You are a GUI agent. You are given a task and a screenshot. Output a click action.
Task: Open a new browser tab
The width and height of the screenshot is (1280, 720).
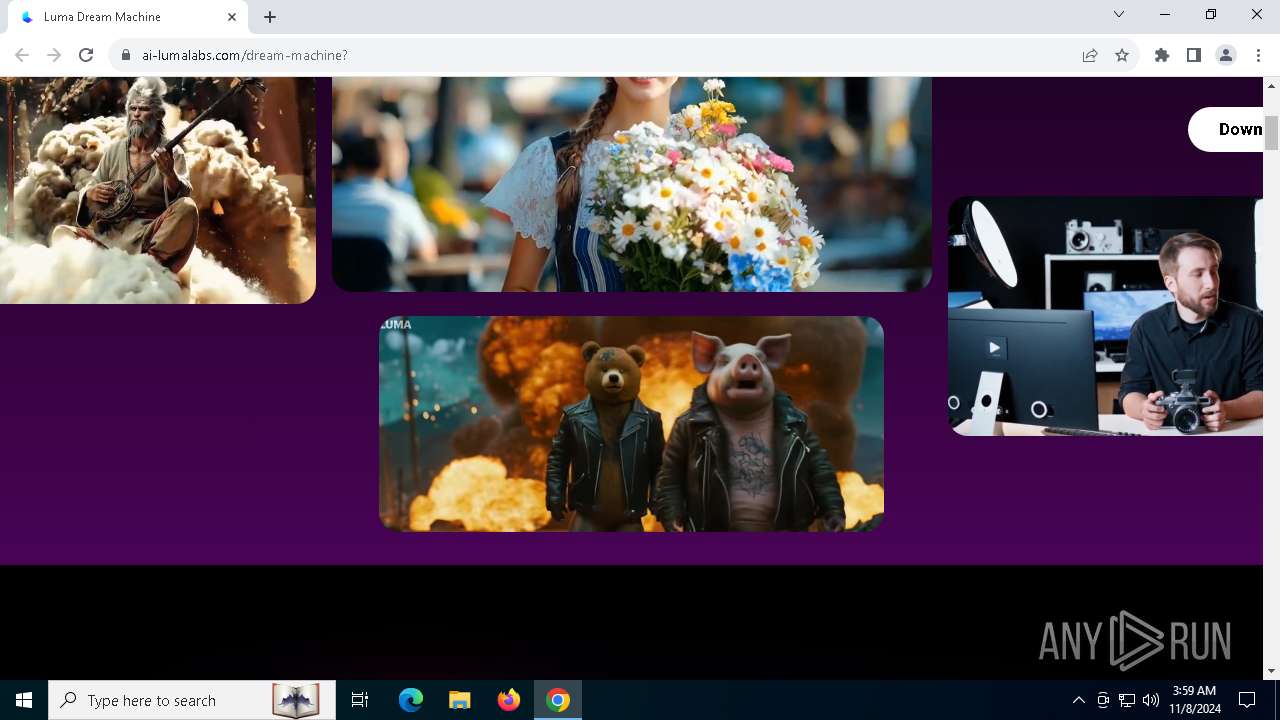pyautogui.click(x=270, y=17)
